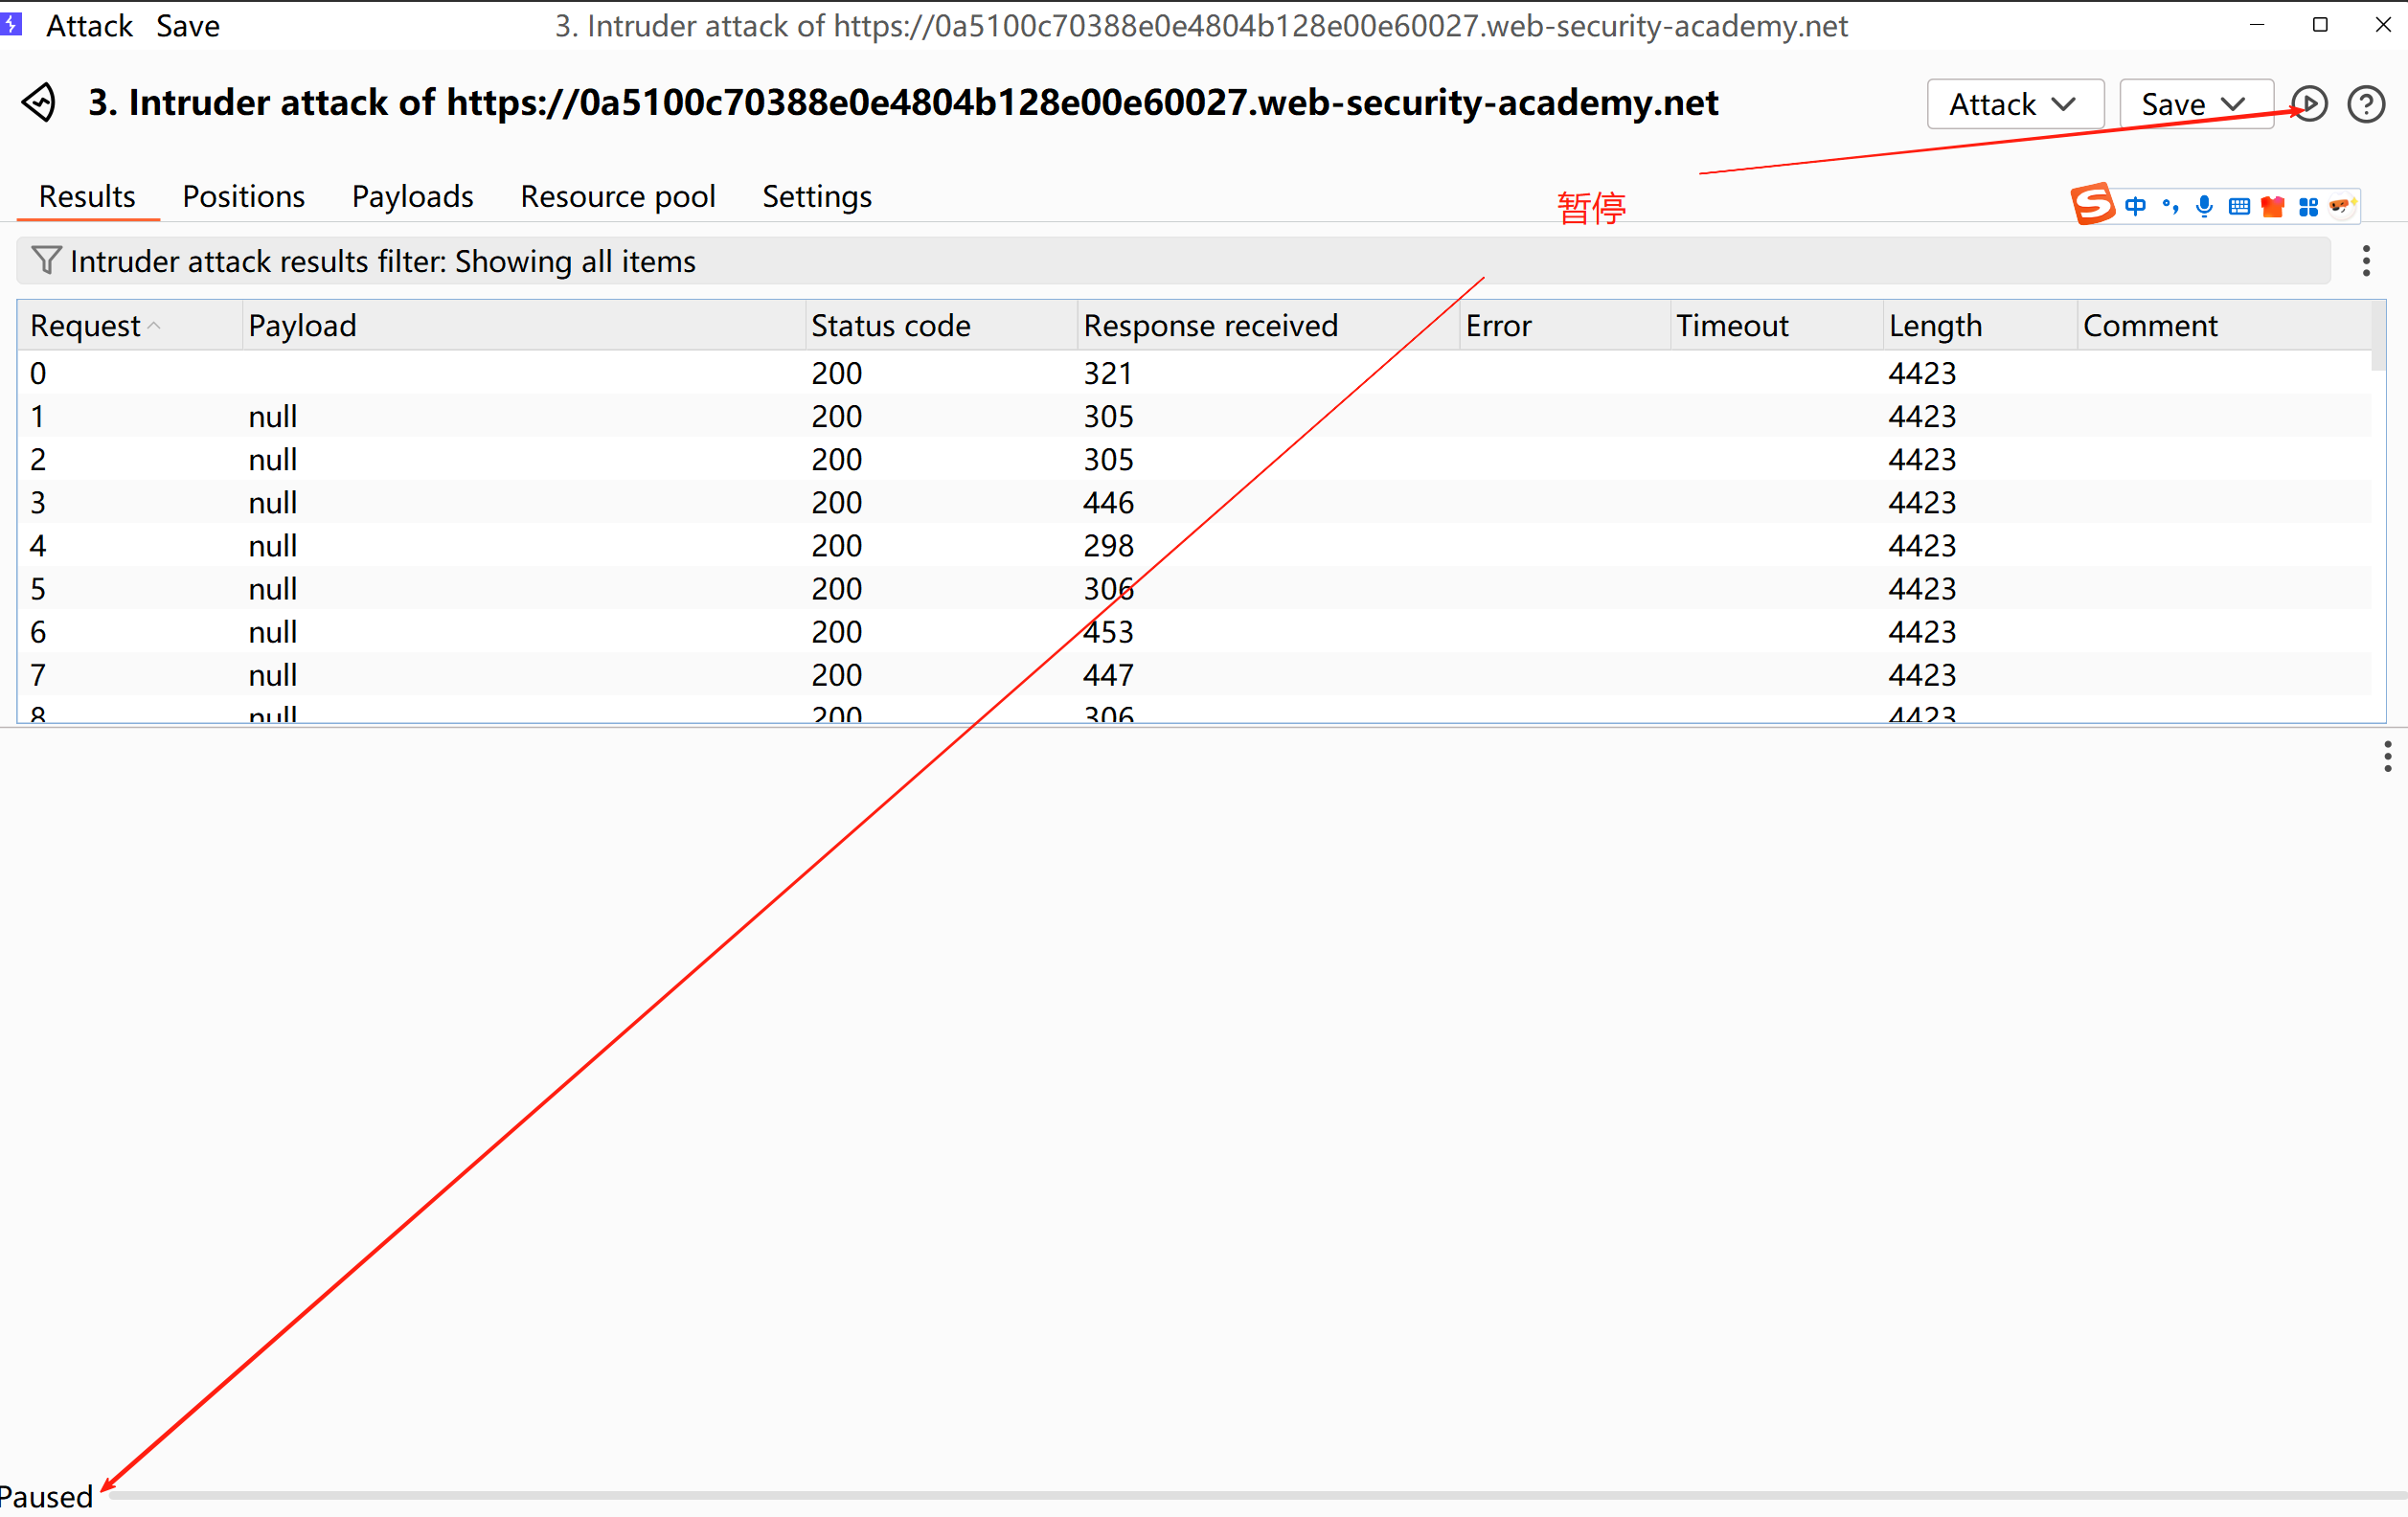The width and height of the screenshot is (2408, 1517).
Task: Click the attack progress bar at bottom
Action: coord(1250,1496)
